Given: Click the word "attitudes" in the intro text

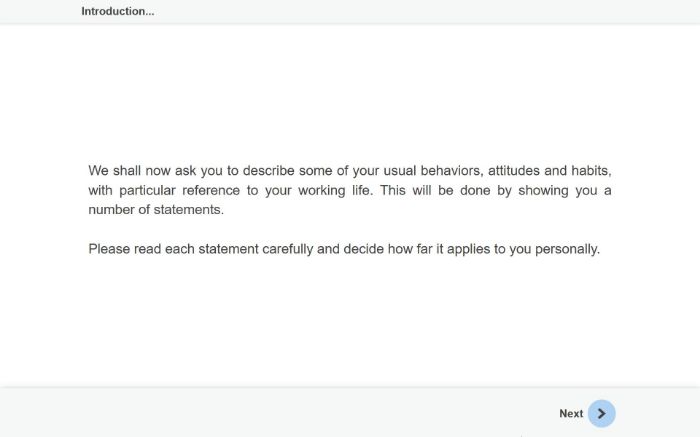Looking at the screenshot, I should [515, 171].
